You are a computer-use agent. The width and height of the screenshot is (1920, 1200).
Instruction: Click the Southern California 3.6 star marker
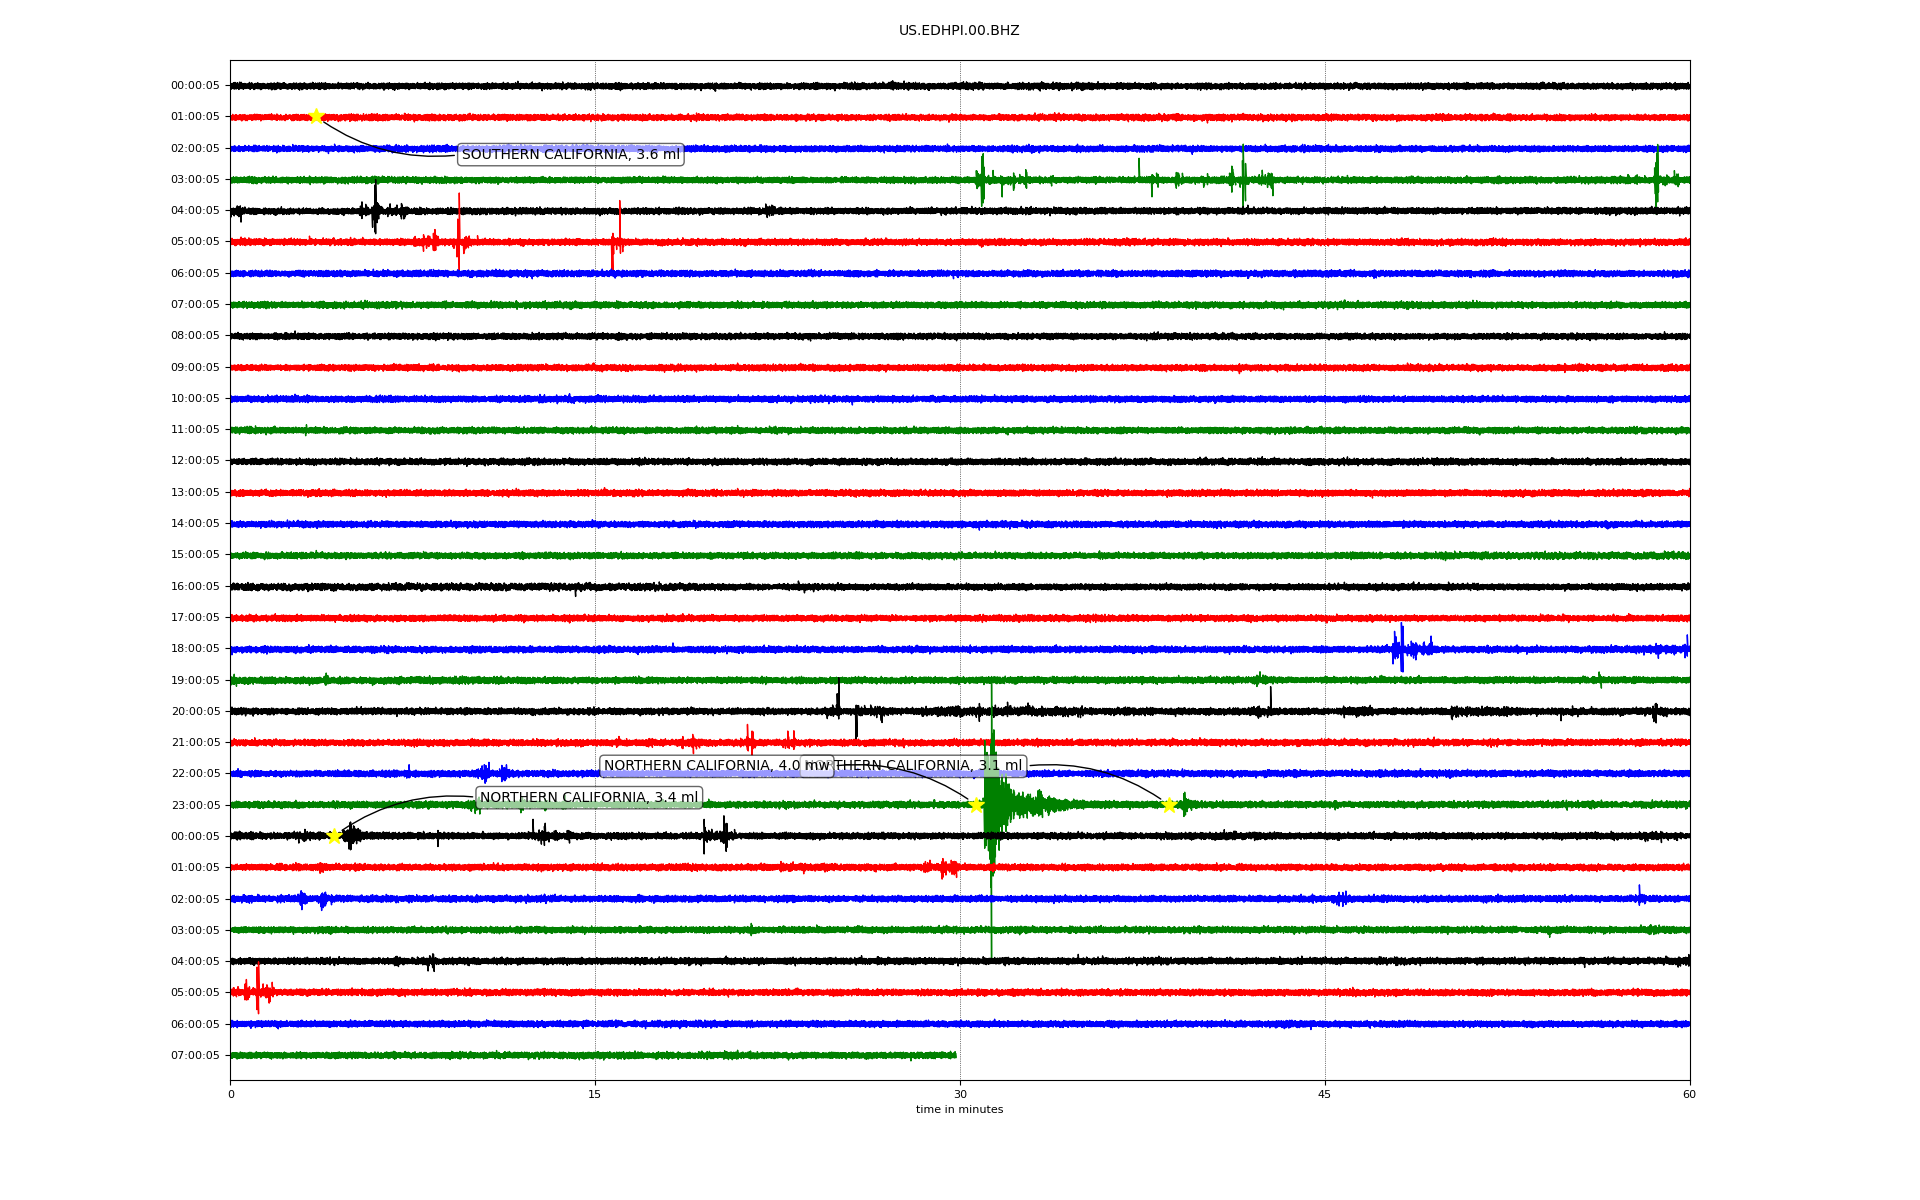point(316,116)
